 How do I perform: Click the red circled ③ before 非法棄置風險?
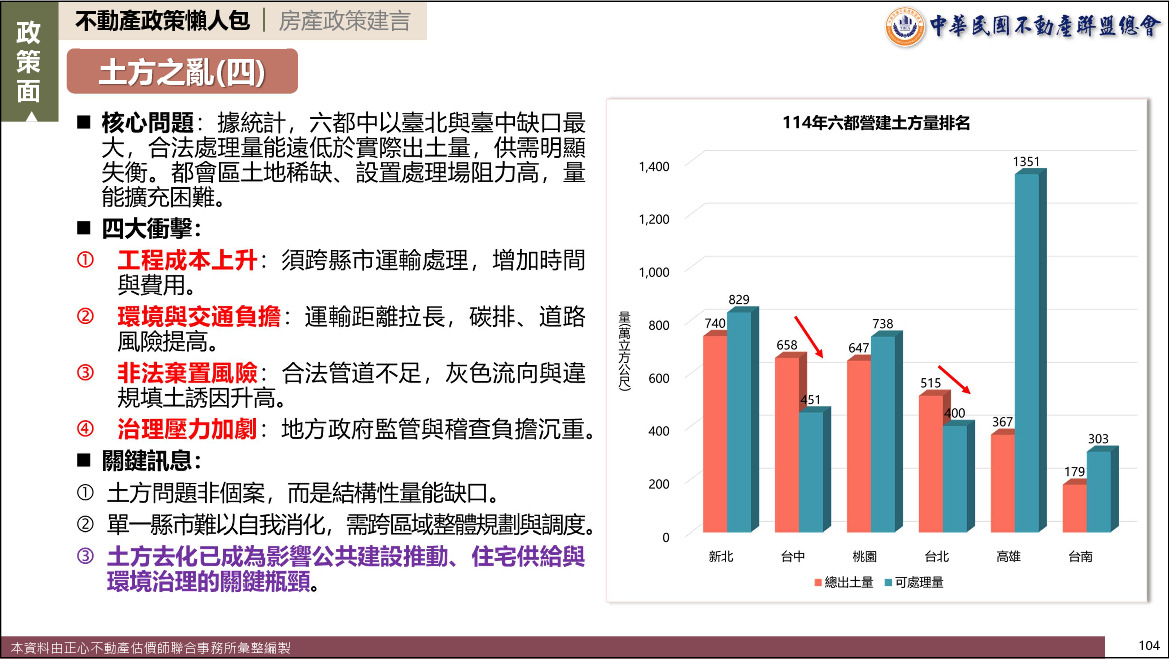tap(86, 373)
